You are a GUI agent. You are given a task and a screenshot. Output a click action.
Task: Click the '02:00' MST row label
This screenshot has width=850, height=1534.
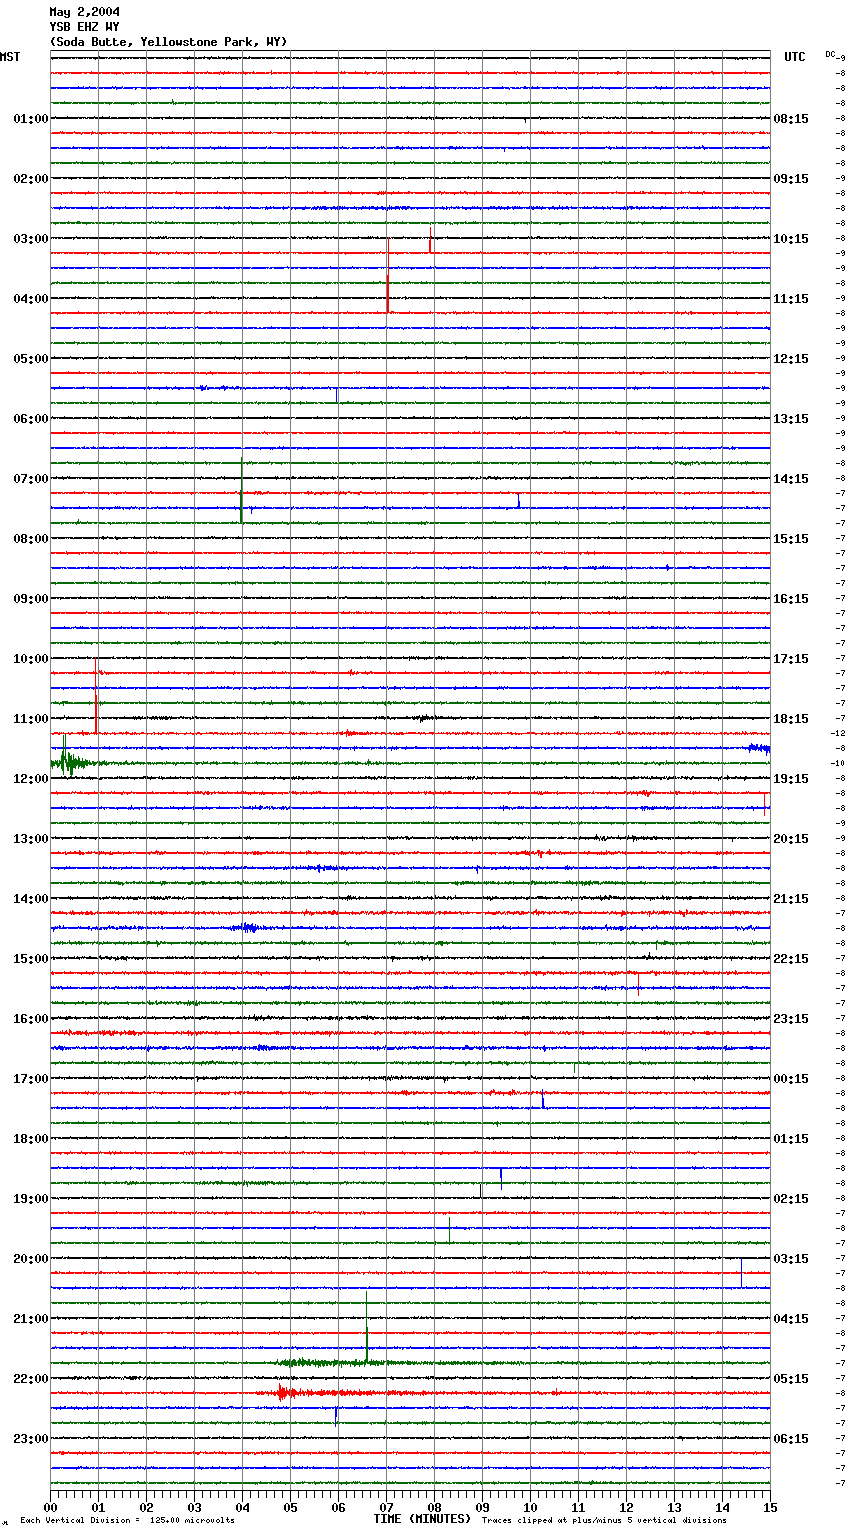pos(31,179)
